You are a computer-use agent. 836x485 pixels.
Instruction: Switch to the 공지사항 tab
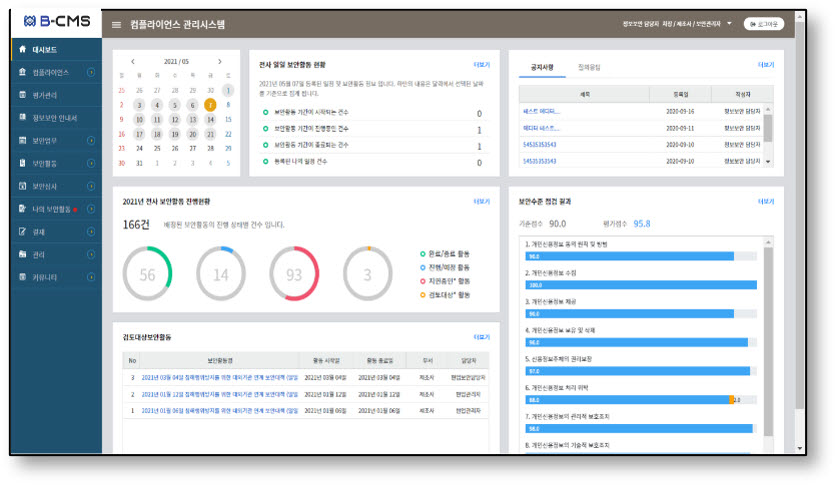pyautogui.click(x=542, y=67)
